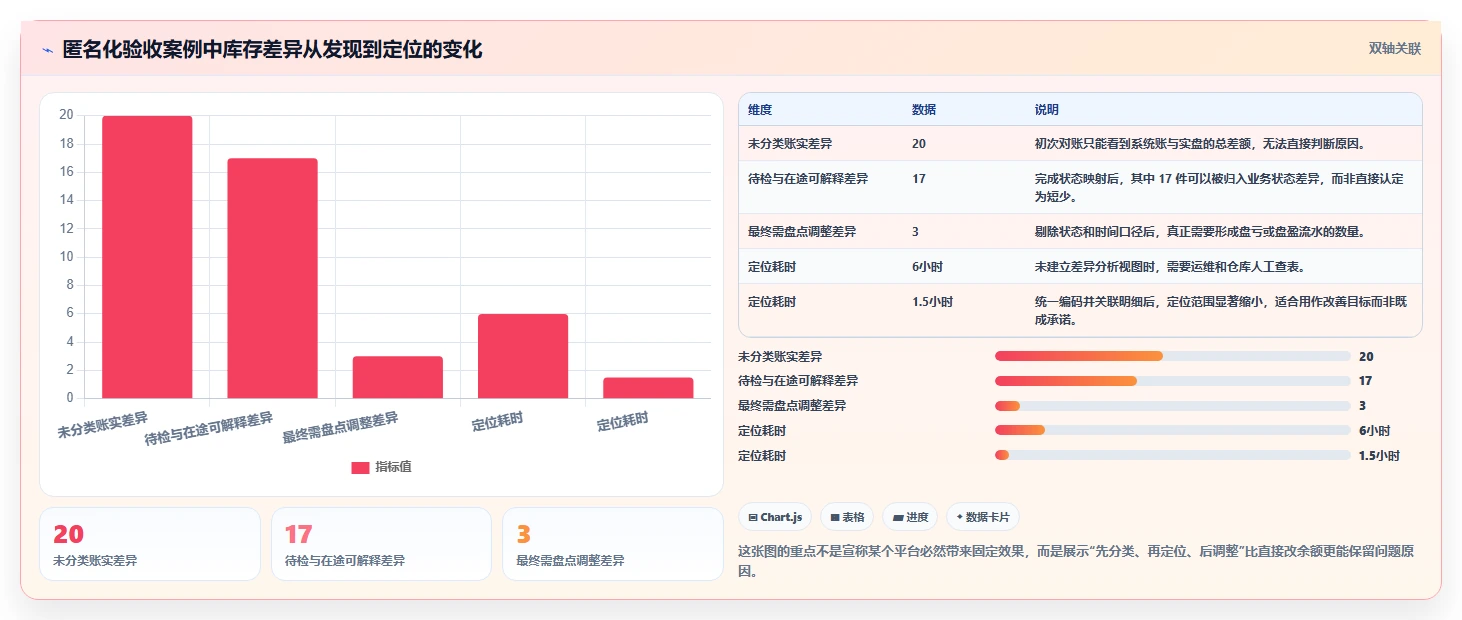Click the description starting 未建立差异分析视图时

(x=1170, y=267)
